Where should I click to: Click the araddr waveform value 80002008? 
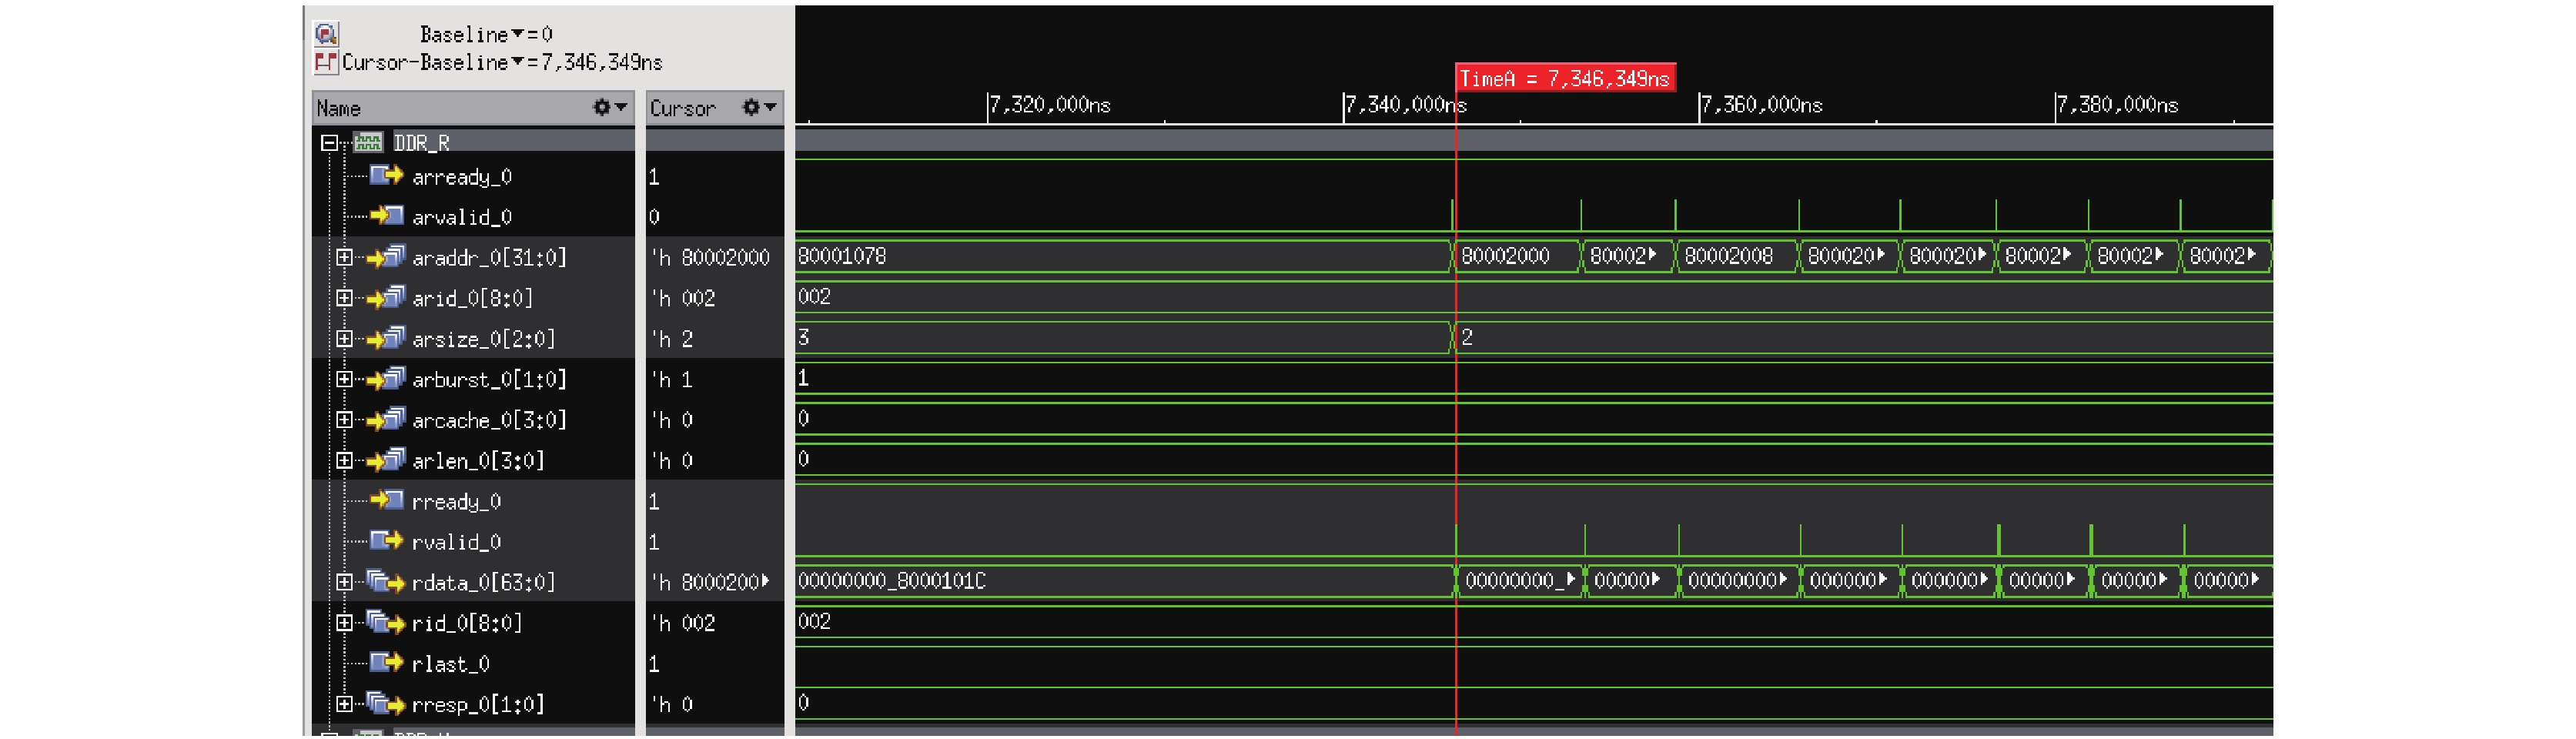coord(1729,256)
